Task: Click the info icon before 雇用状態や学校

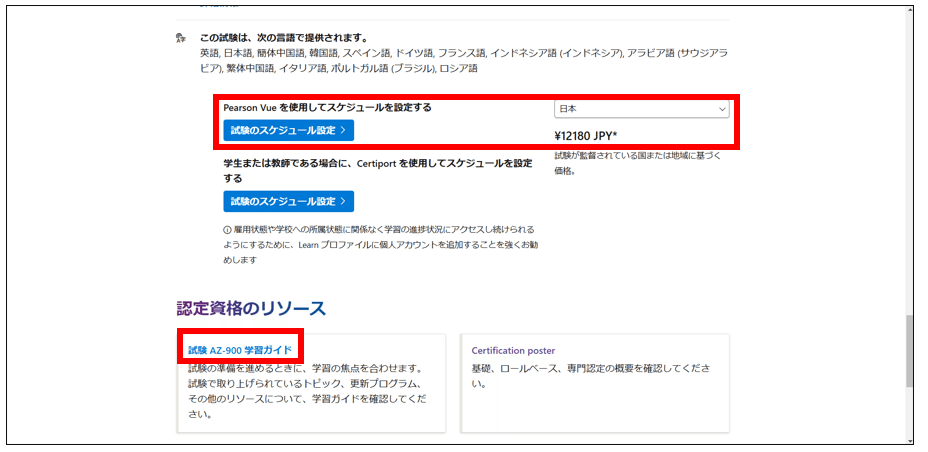Action: (227, 229)
